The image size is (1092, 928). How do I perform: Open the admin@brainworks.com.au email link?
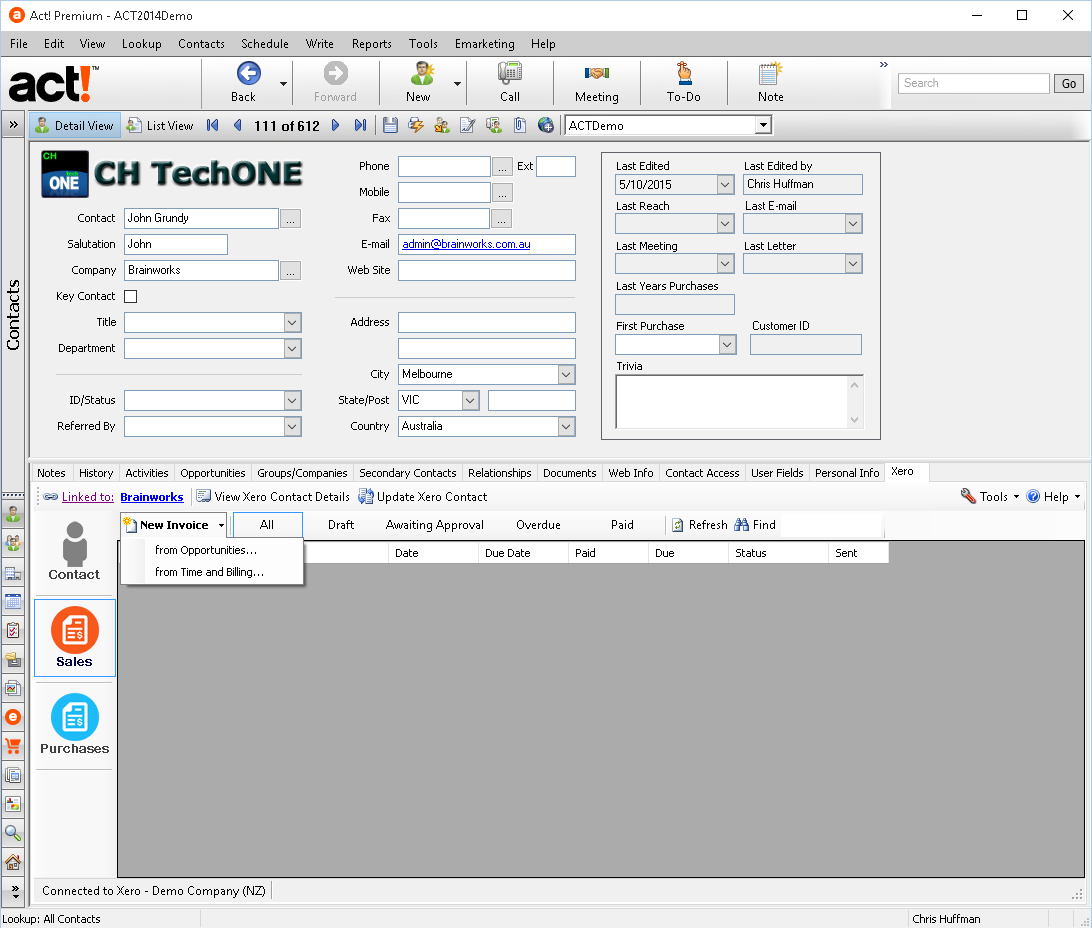(466, 244)
